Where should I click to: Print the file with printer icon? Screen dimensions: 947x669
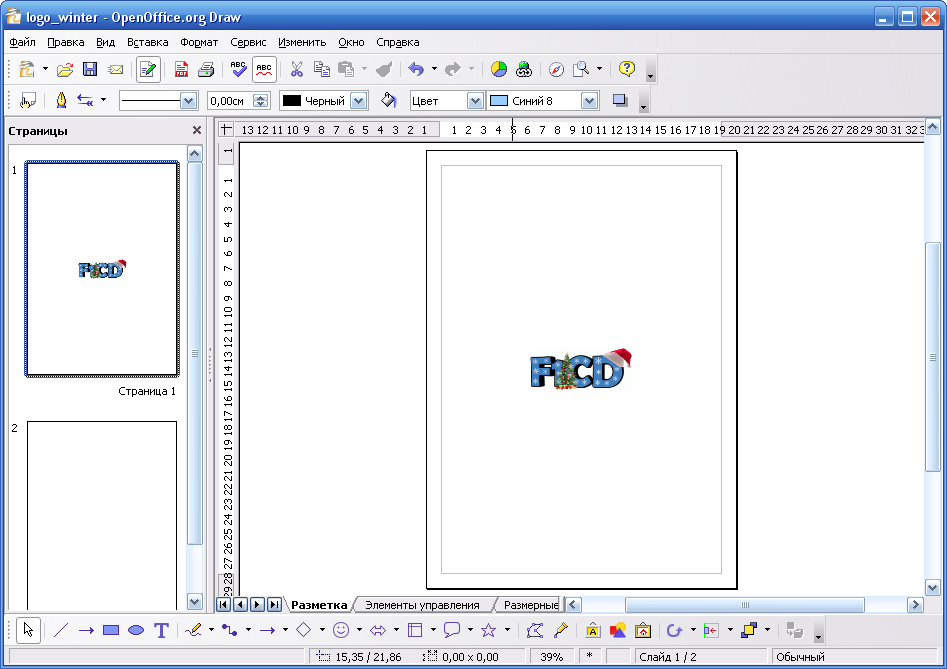coord(206,69)
